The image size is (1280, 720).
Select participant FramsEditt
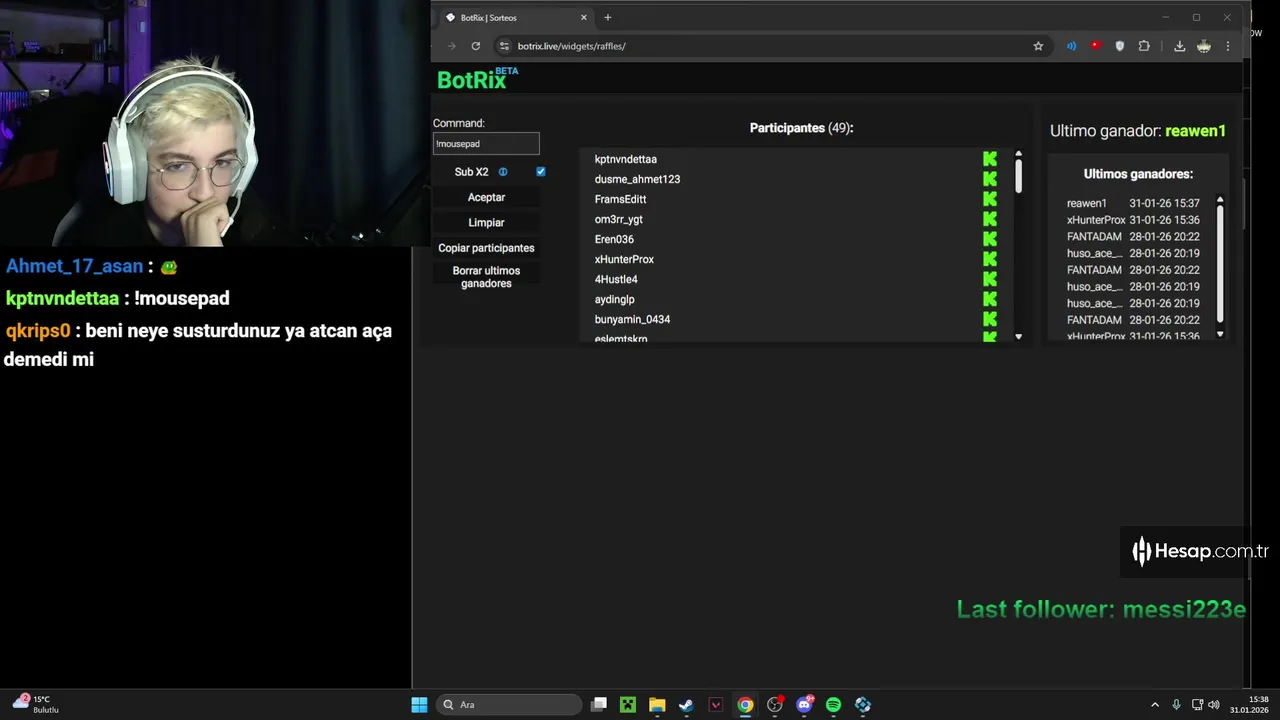(620, 199)
